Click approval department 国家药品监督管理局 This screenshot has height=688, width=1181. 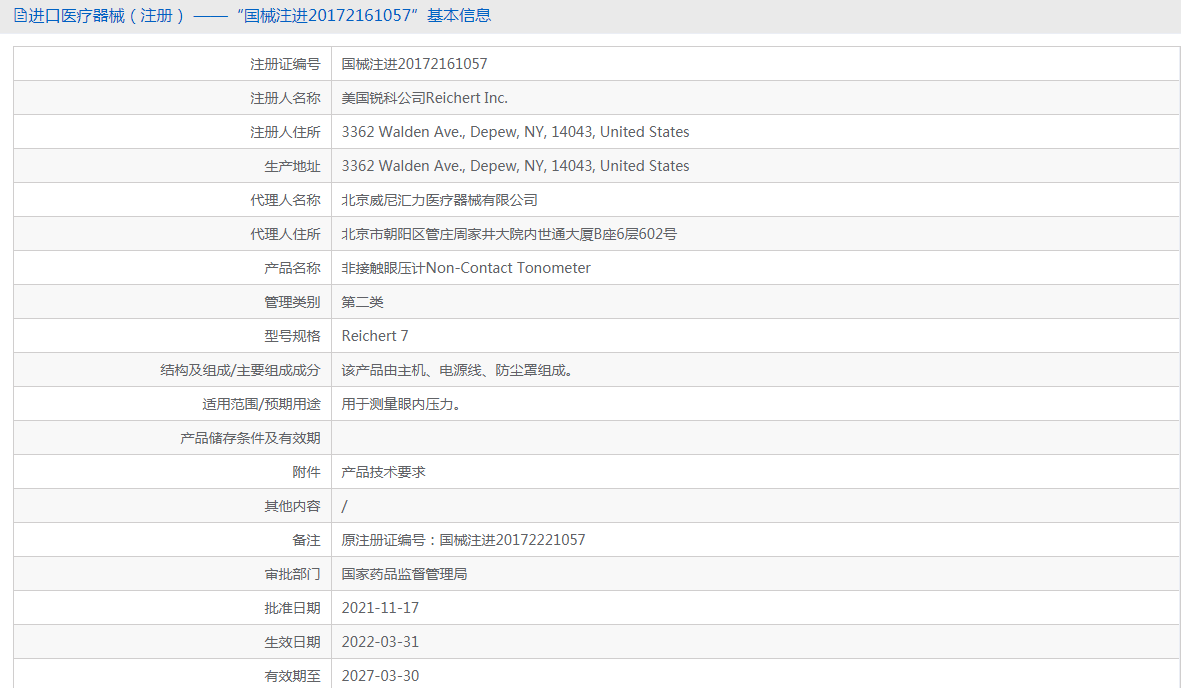click(x=404, y=574)
